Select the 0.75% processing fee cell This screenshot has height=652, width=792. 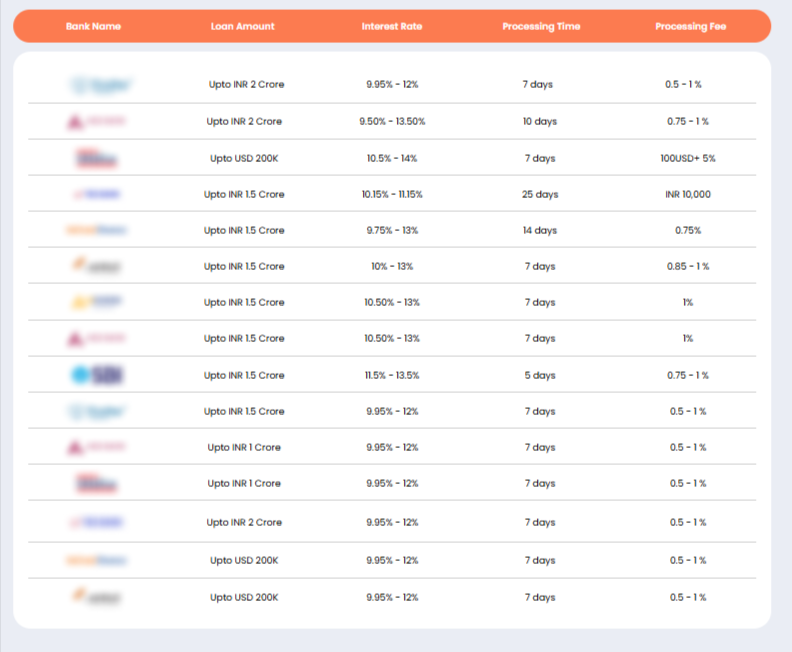[687, 230]
